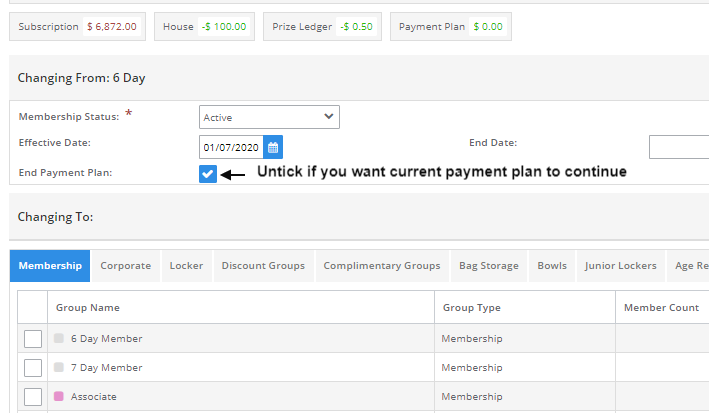Click Membership type in 7 Day Member row

tap(472, 368)
